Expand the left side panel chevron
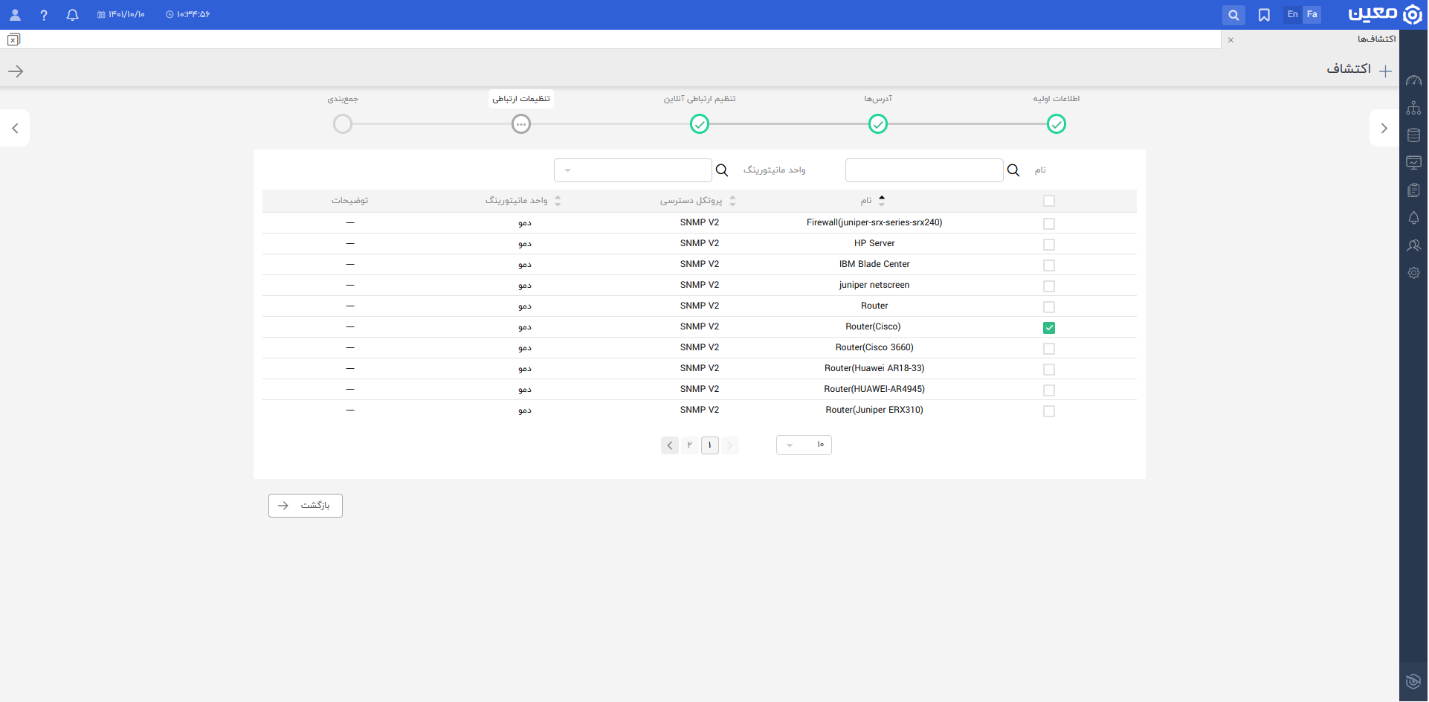The height and width of the screenshot is (702, 1429). pos(14,128)
